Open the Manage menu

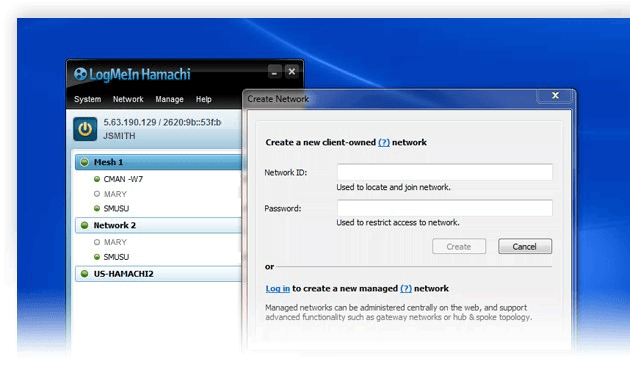tap(169, 99)
